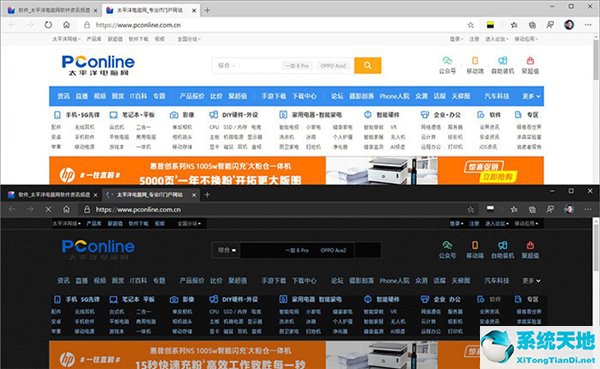Click the orange search button
The height and width of the screenshot is (369, 600).
tap(367, 65)
